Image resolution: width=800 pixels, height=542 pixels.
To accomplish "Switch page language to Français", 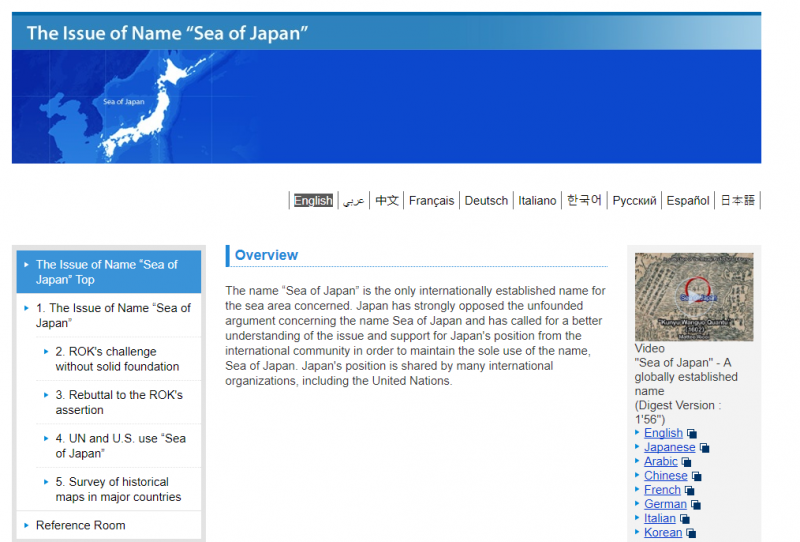I will 431,201.
